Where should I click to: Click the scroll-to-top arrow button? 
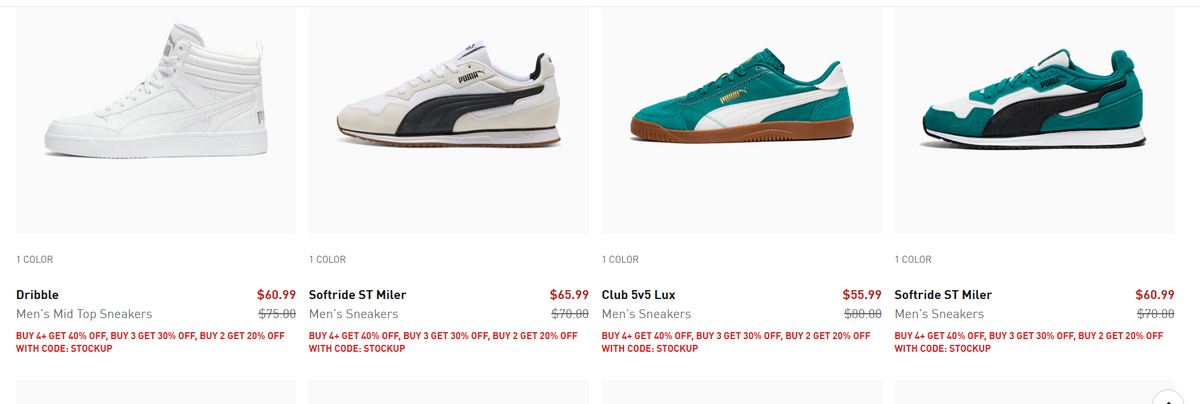pyautogui.click(x=1167, y=397)
